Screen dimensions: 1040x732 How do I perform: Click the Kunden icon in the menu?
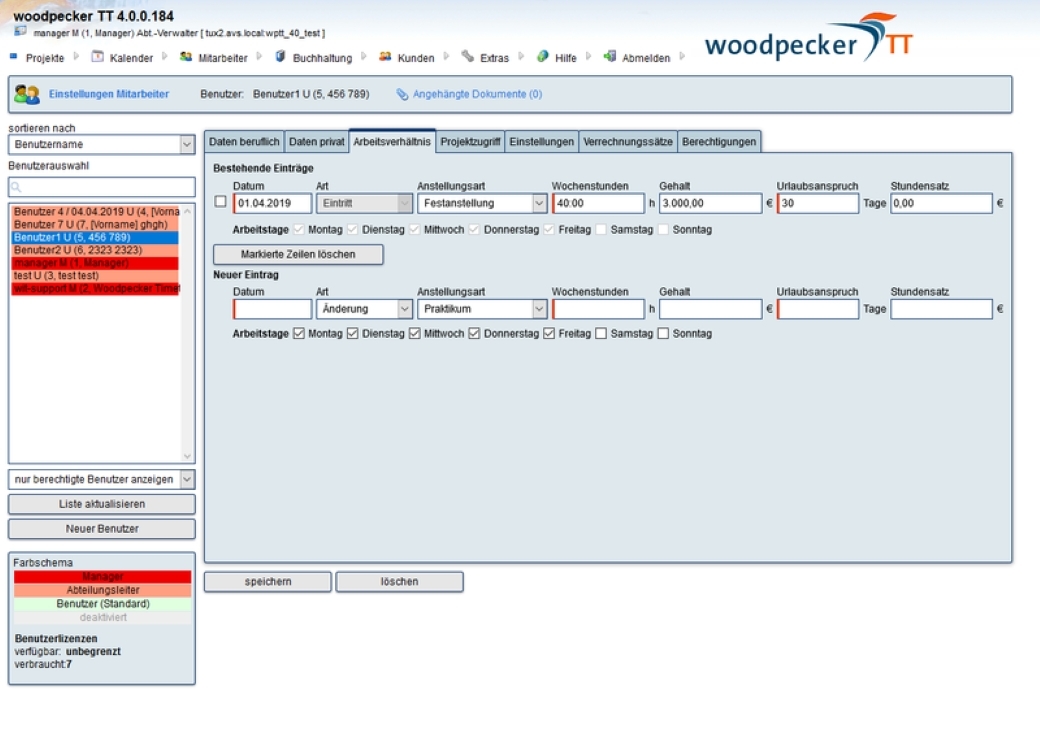pos(385,57)
